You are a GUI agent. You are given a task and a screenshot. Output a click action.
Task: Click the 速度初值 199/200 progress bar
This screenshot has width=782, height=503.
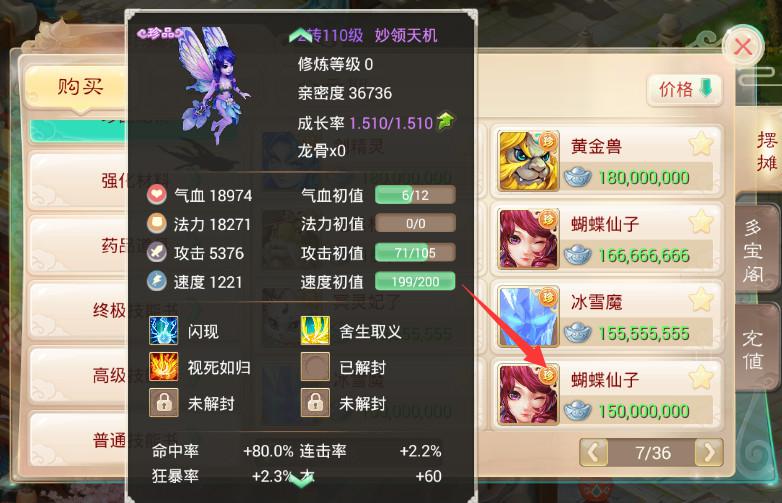(x=415, y=282)
